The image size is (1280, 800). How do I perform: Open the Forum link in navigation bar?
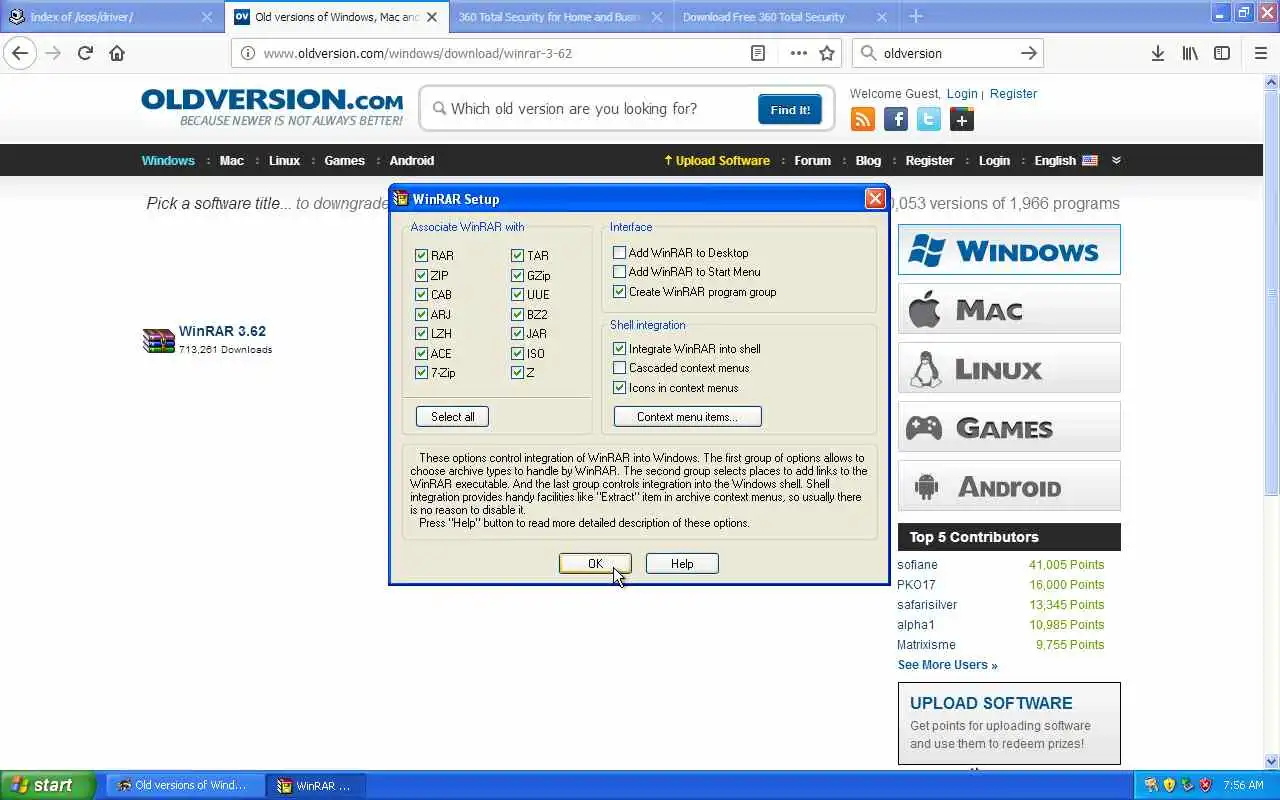click(x=812, y=160)
